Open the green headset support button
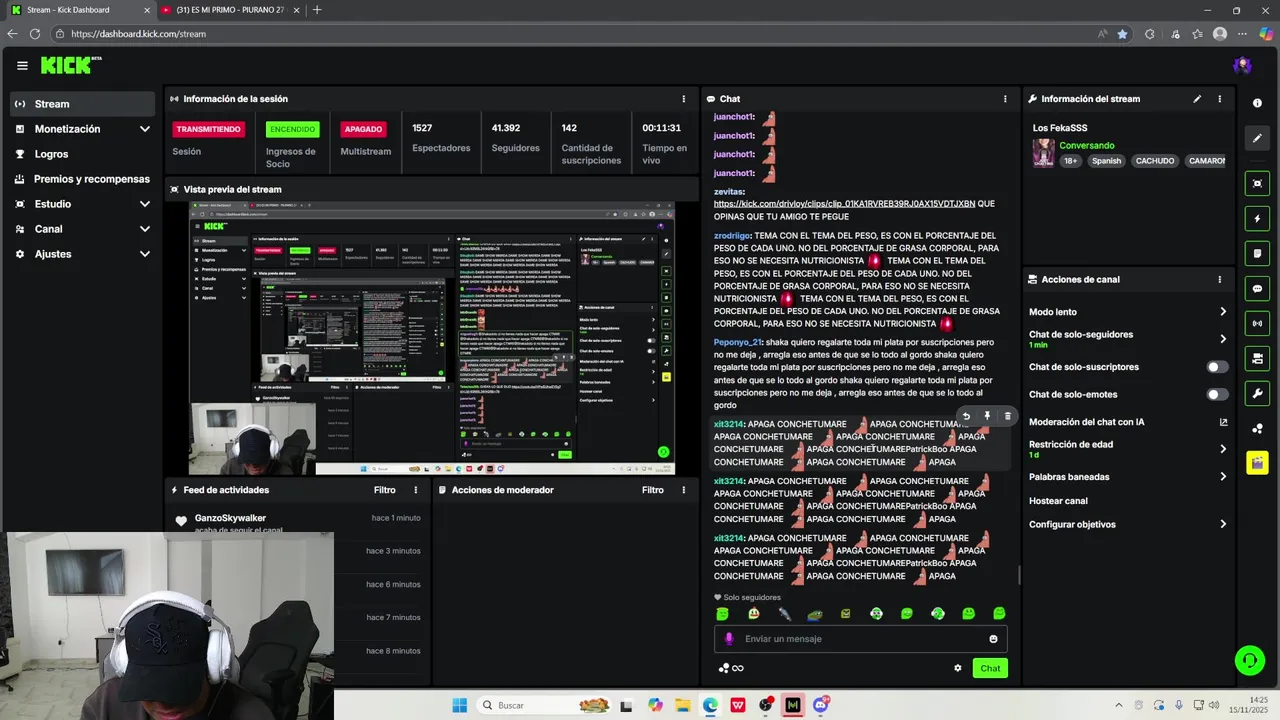This screenshot has height=720, width=1280. pyautogui.click(x=1249, y=660)
